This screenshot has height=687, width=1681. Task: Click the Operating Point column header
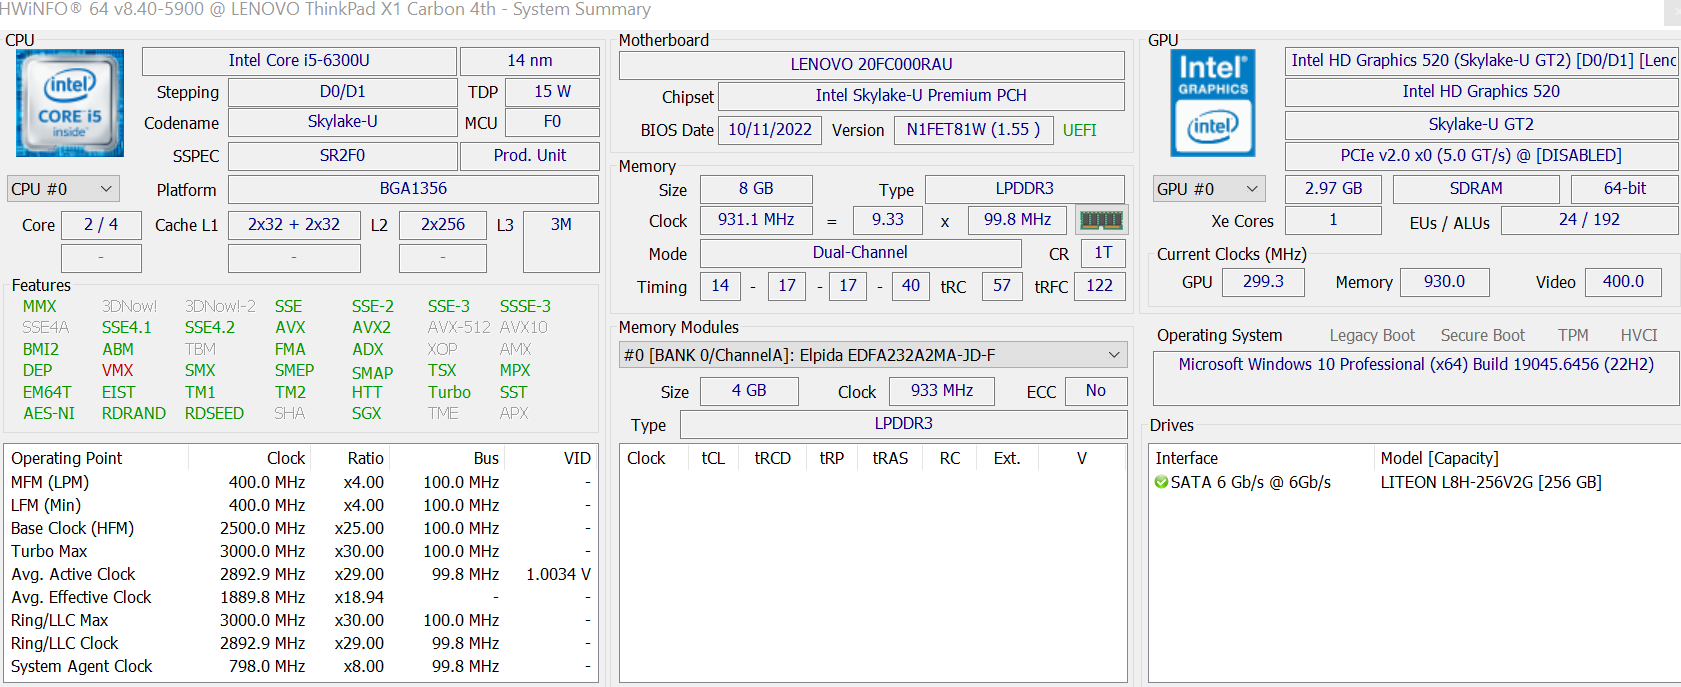coord(67,458)
